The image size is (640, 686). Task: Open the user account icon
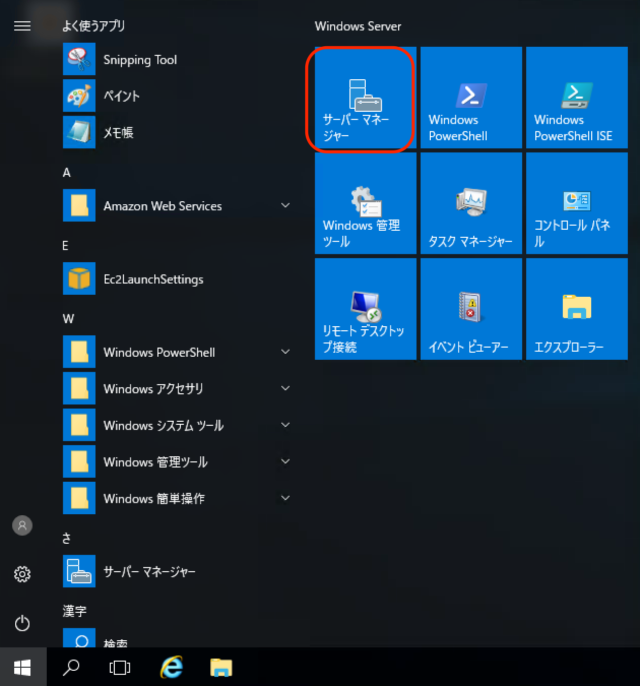pyautogui.click(x=22, y=525)
